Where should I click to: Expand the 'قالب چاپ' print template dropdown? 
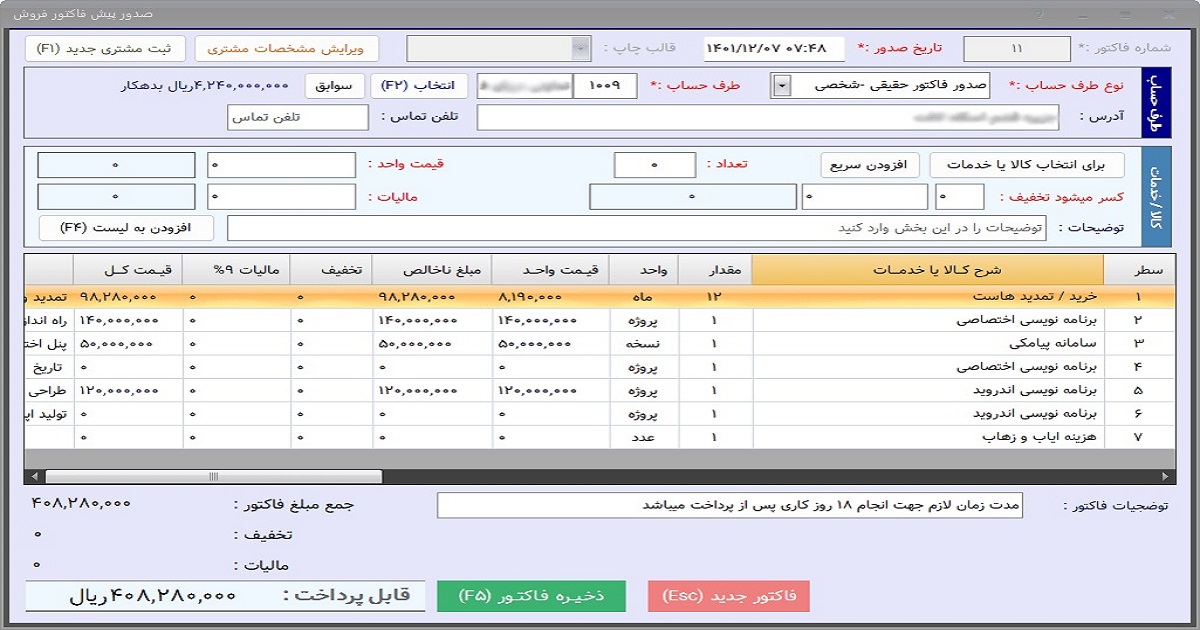click(580, 48)
